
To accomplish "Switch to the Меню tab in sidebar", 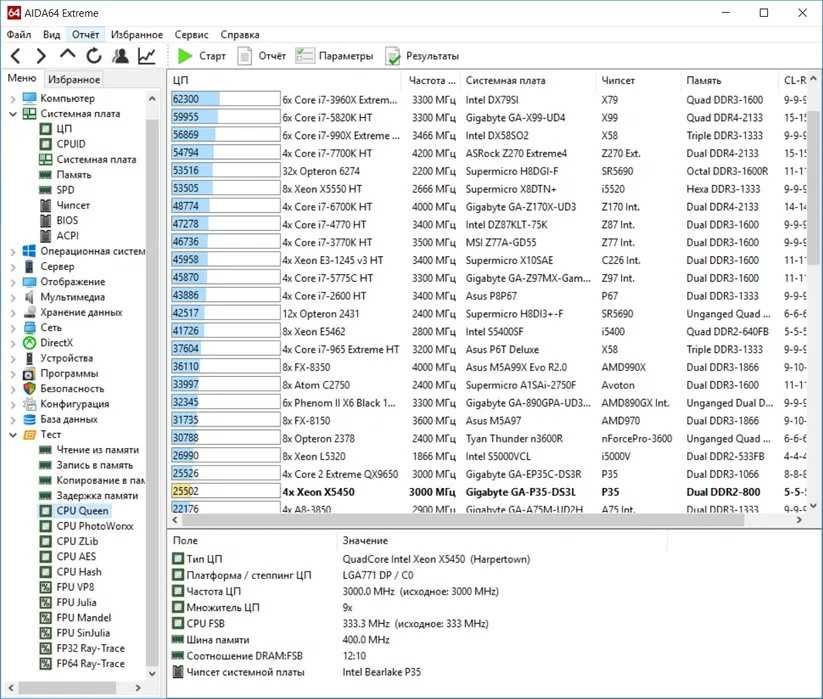I will (22, 78).
